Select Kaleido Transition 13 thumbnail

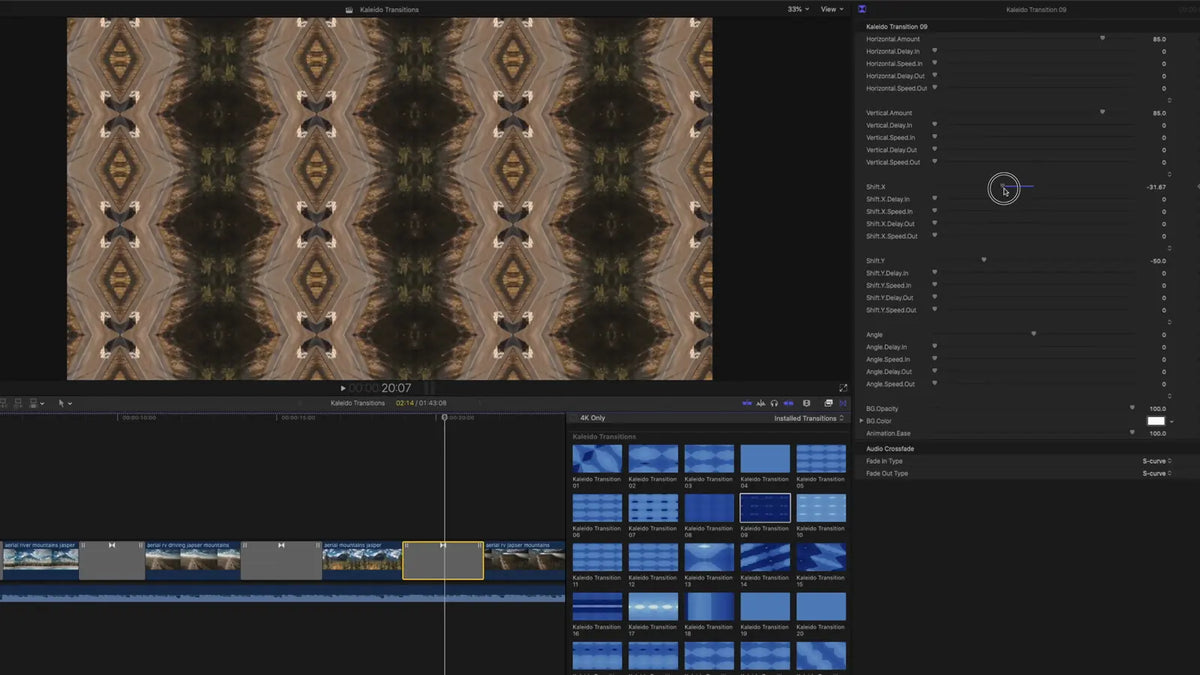click(709, 557)
